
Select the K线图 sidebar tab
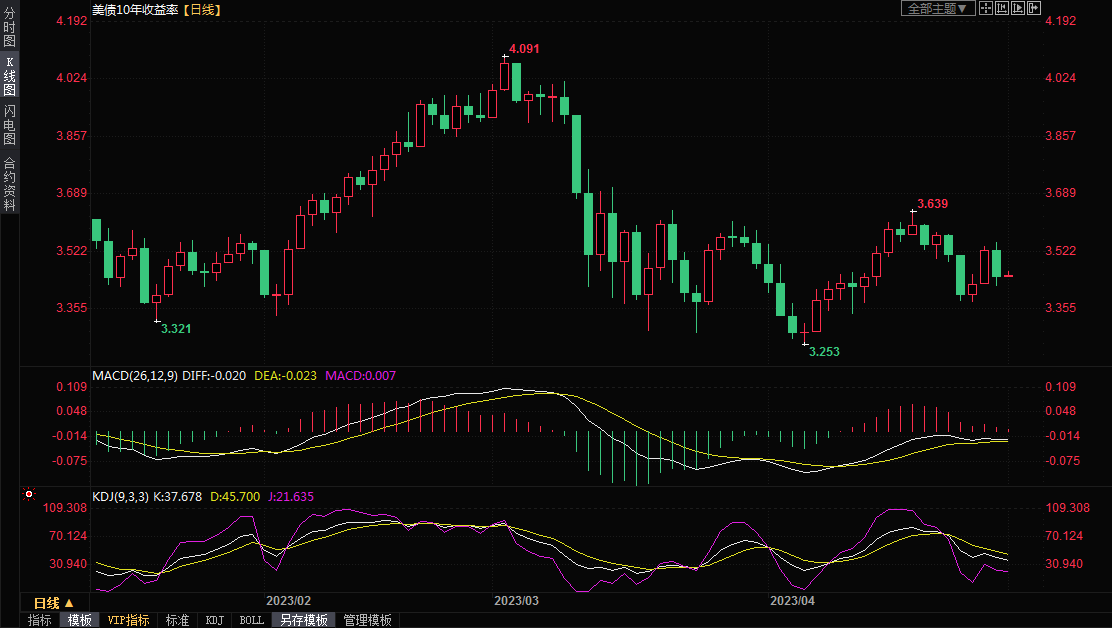pos(9,76)
